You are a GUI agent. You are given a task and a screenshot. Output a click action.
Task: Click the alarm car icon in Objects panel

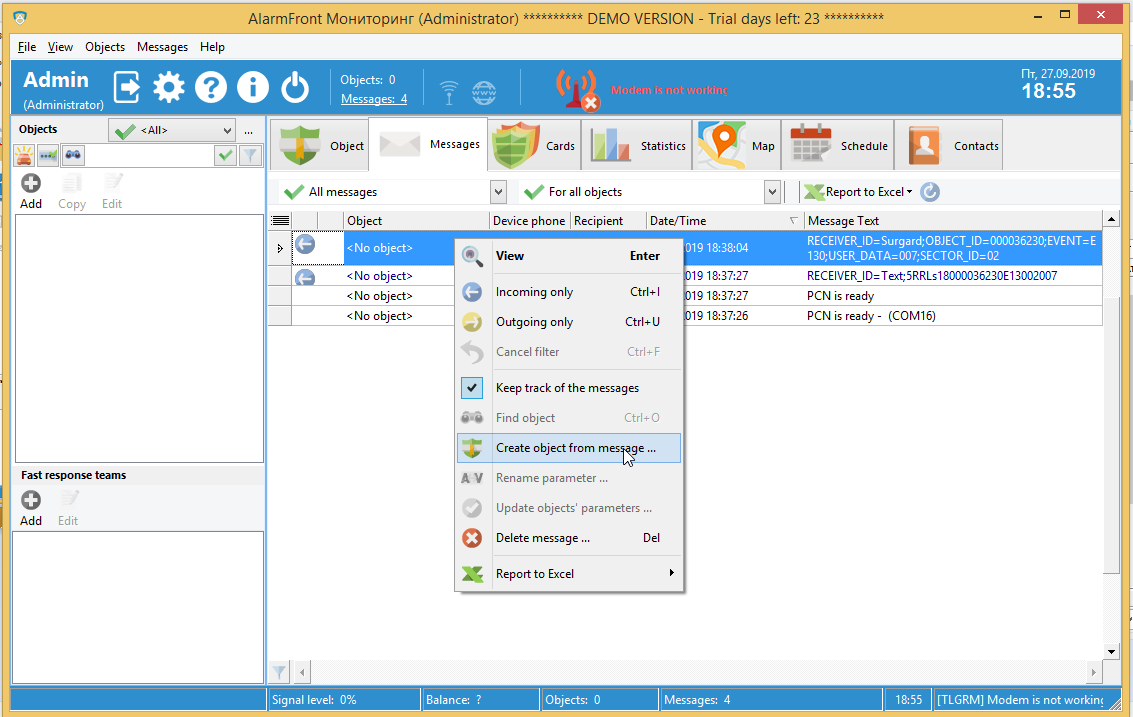(x=25, y=155)
